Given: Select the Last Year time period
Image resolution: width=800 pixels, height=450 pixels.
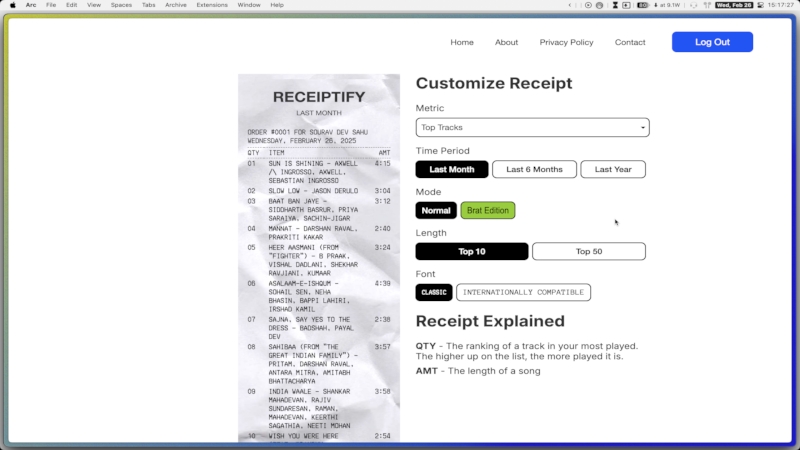Looking at the screenshot, I should click(613, 169).
